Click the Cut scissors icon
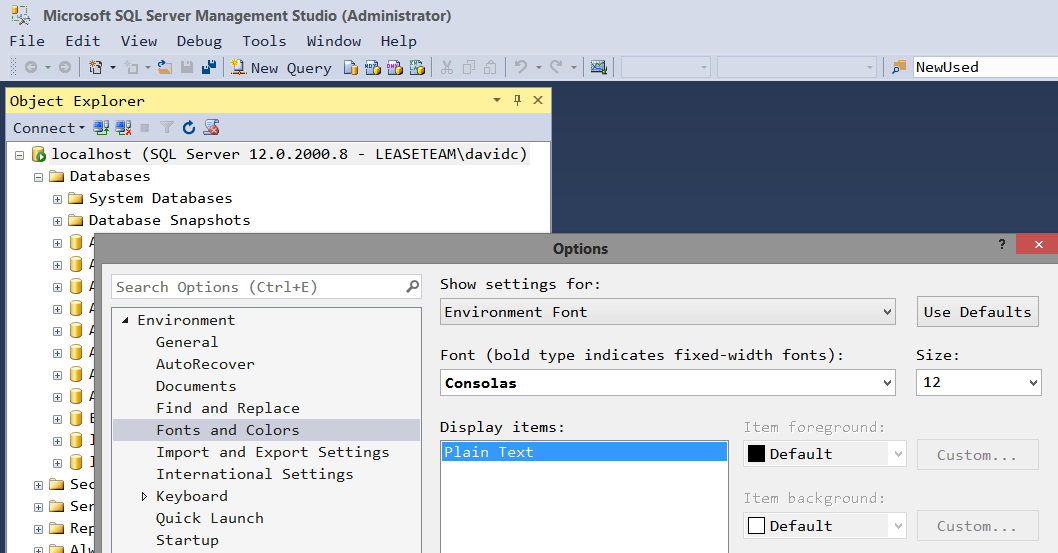The width and height of the screenshot is (1058, 553). 447,67
